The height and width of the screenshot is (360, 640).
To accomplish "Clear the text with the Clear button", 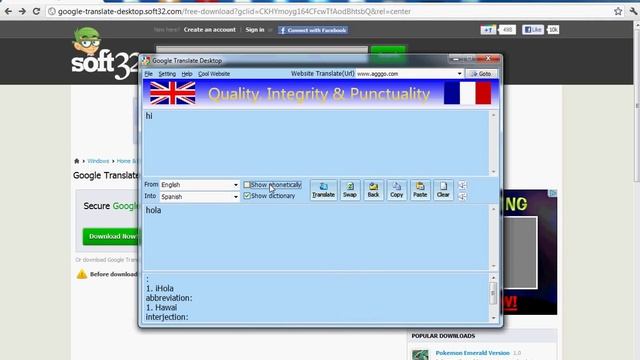I will (x=443, y=190).
